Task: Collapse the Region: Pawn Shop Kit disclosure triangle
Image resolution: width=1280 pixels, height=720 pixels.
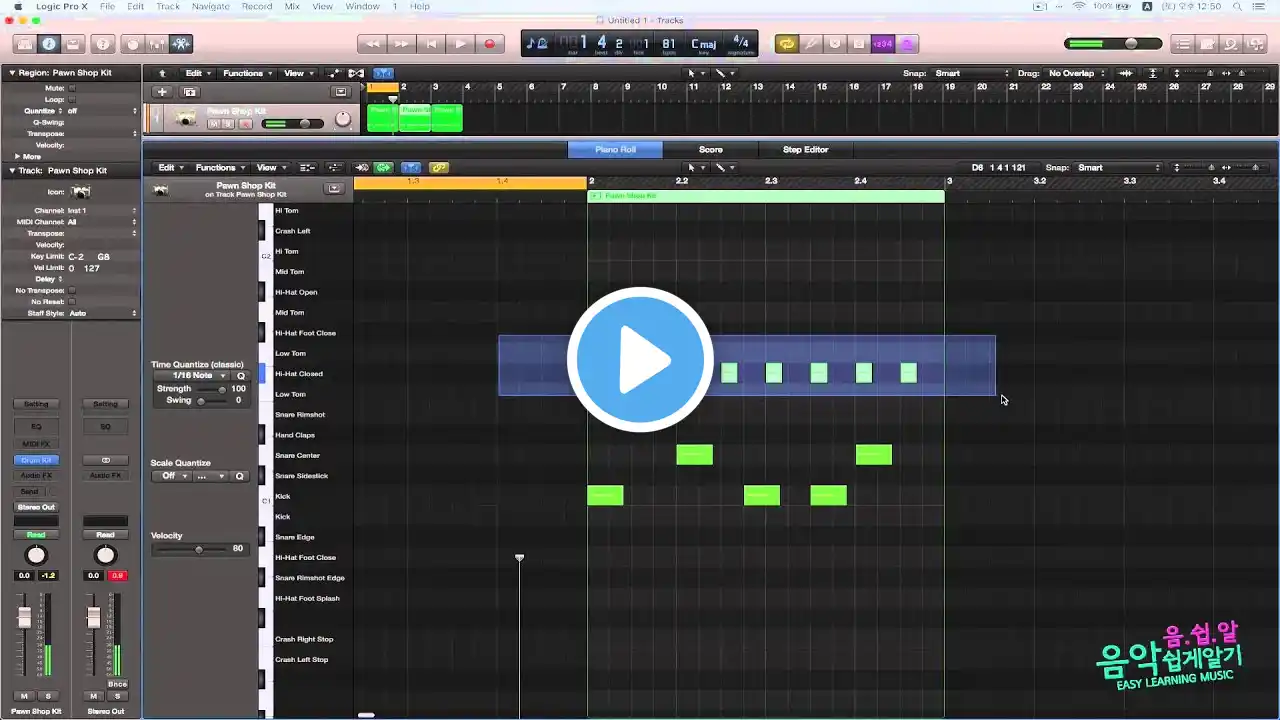Action: tap(12, 73)
